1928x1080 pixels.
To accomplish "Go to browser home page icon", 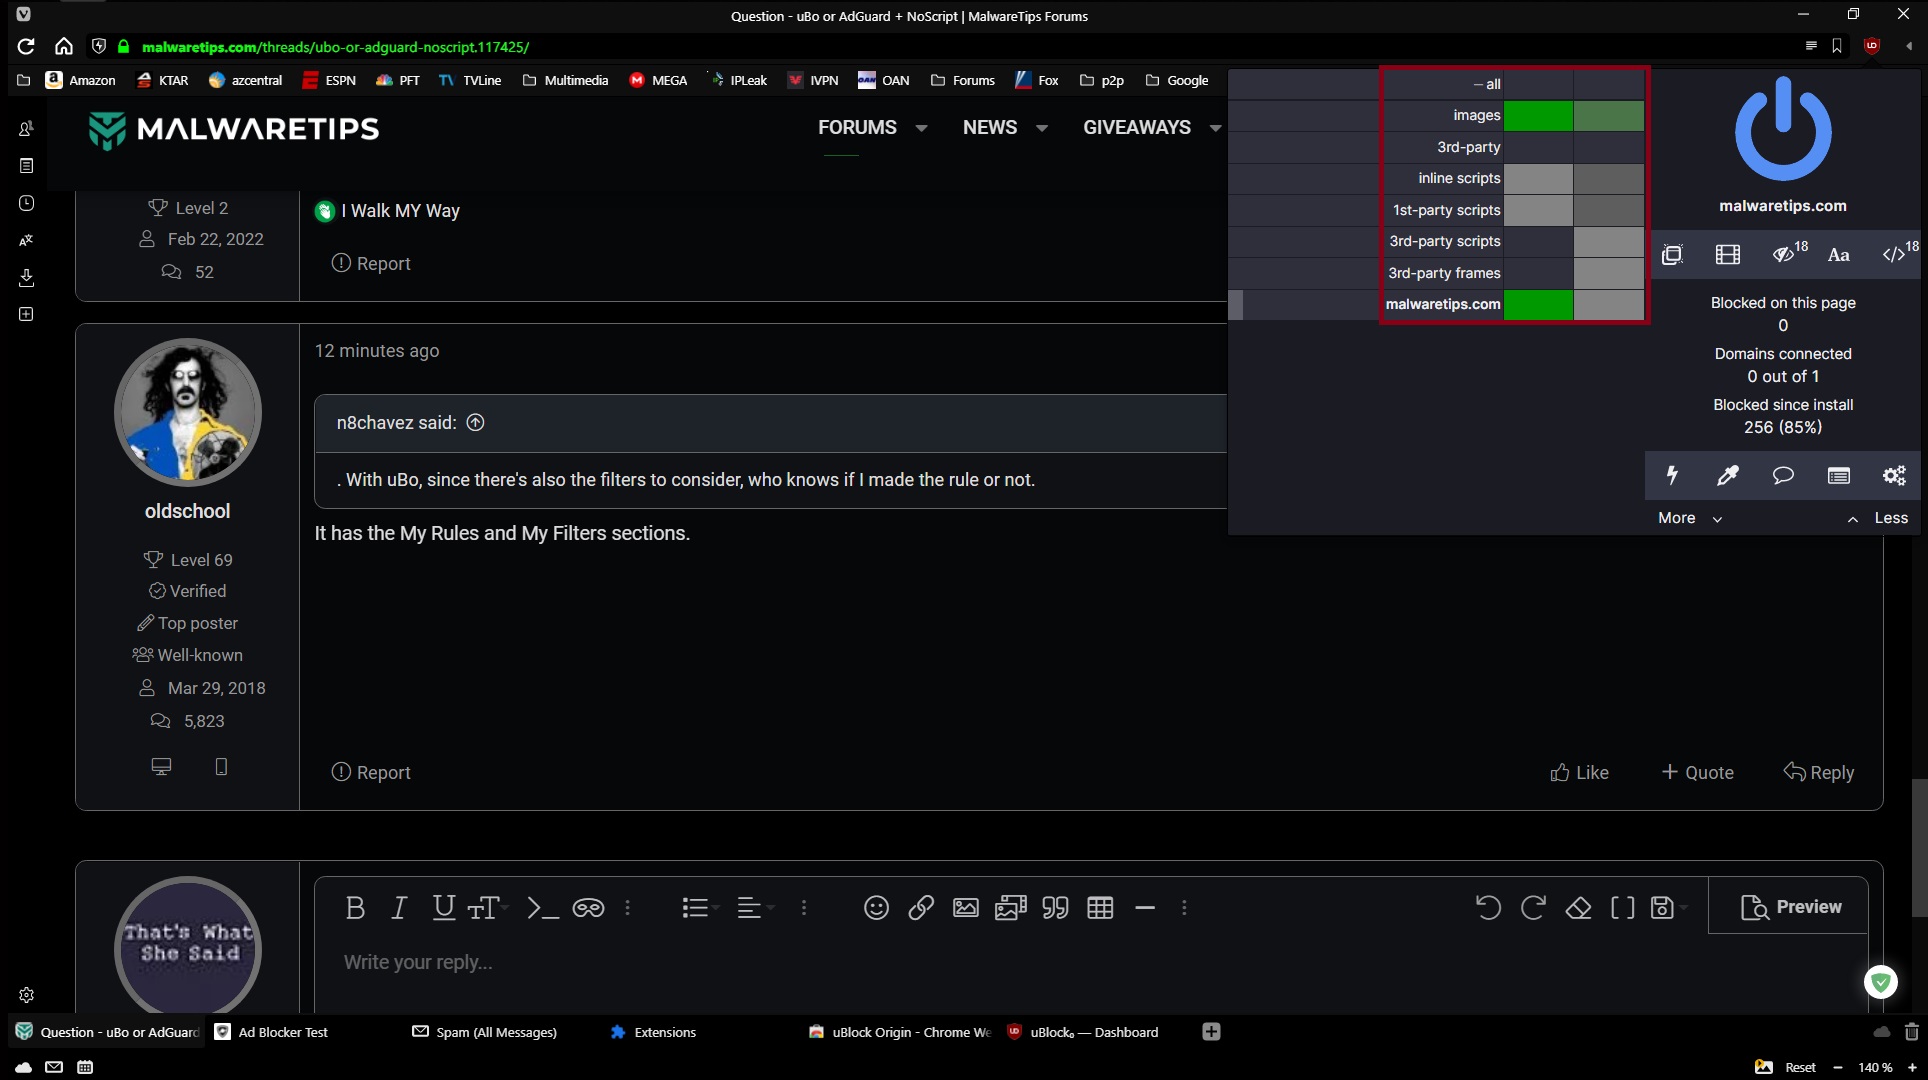I will [64, 46].
